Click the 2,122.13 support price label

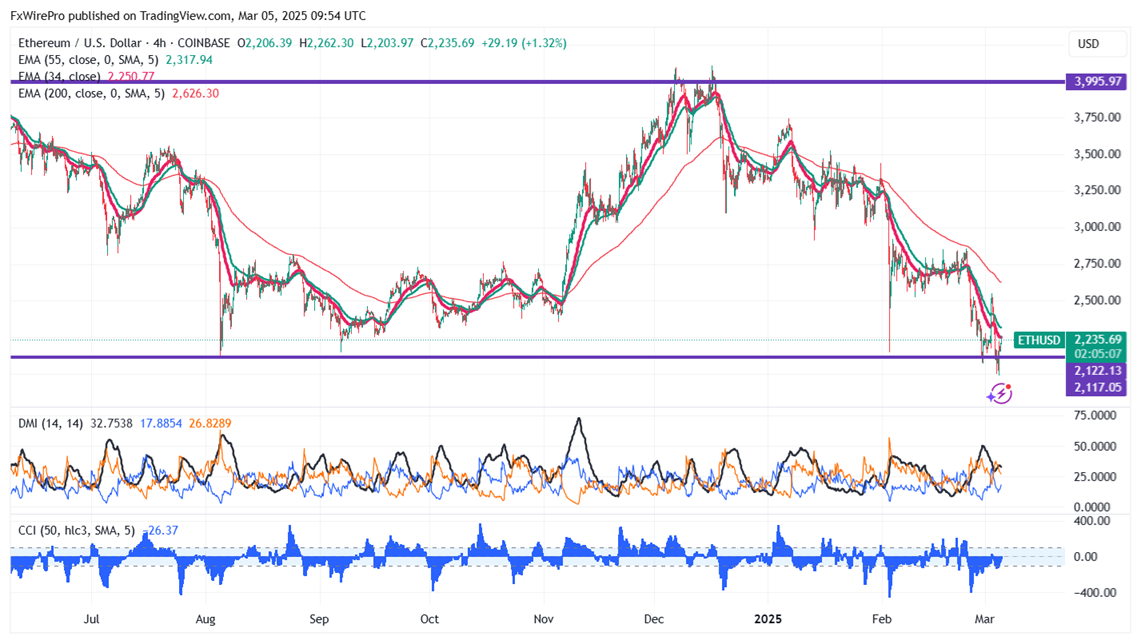pos(1097,370)
